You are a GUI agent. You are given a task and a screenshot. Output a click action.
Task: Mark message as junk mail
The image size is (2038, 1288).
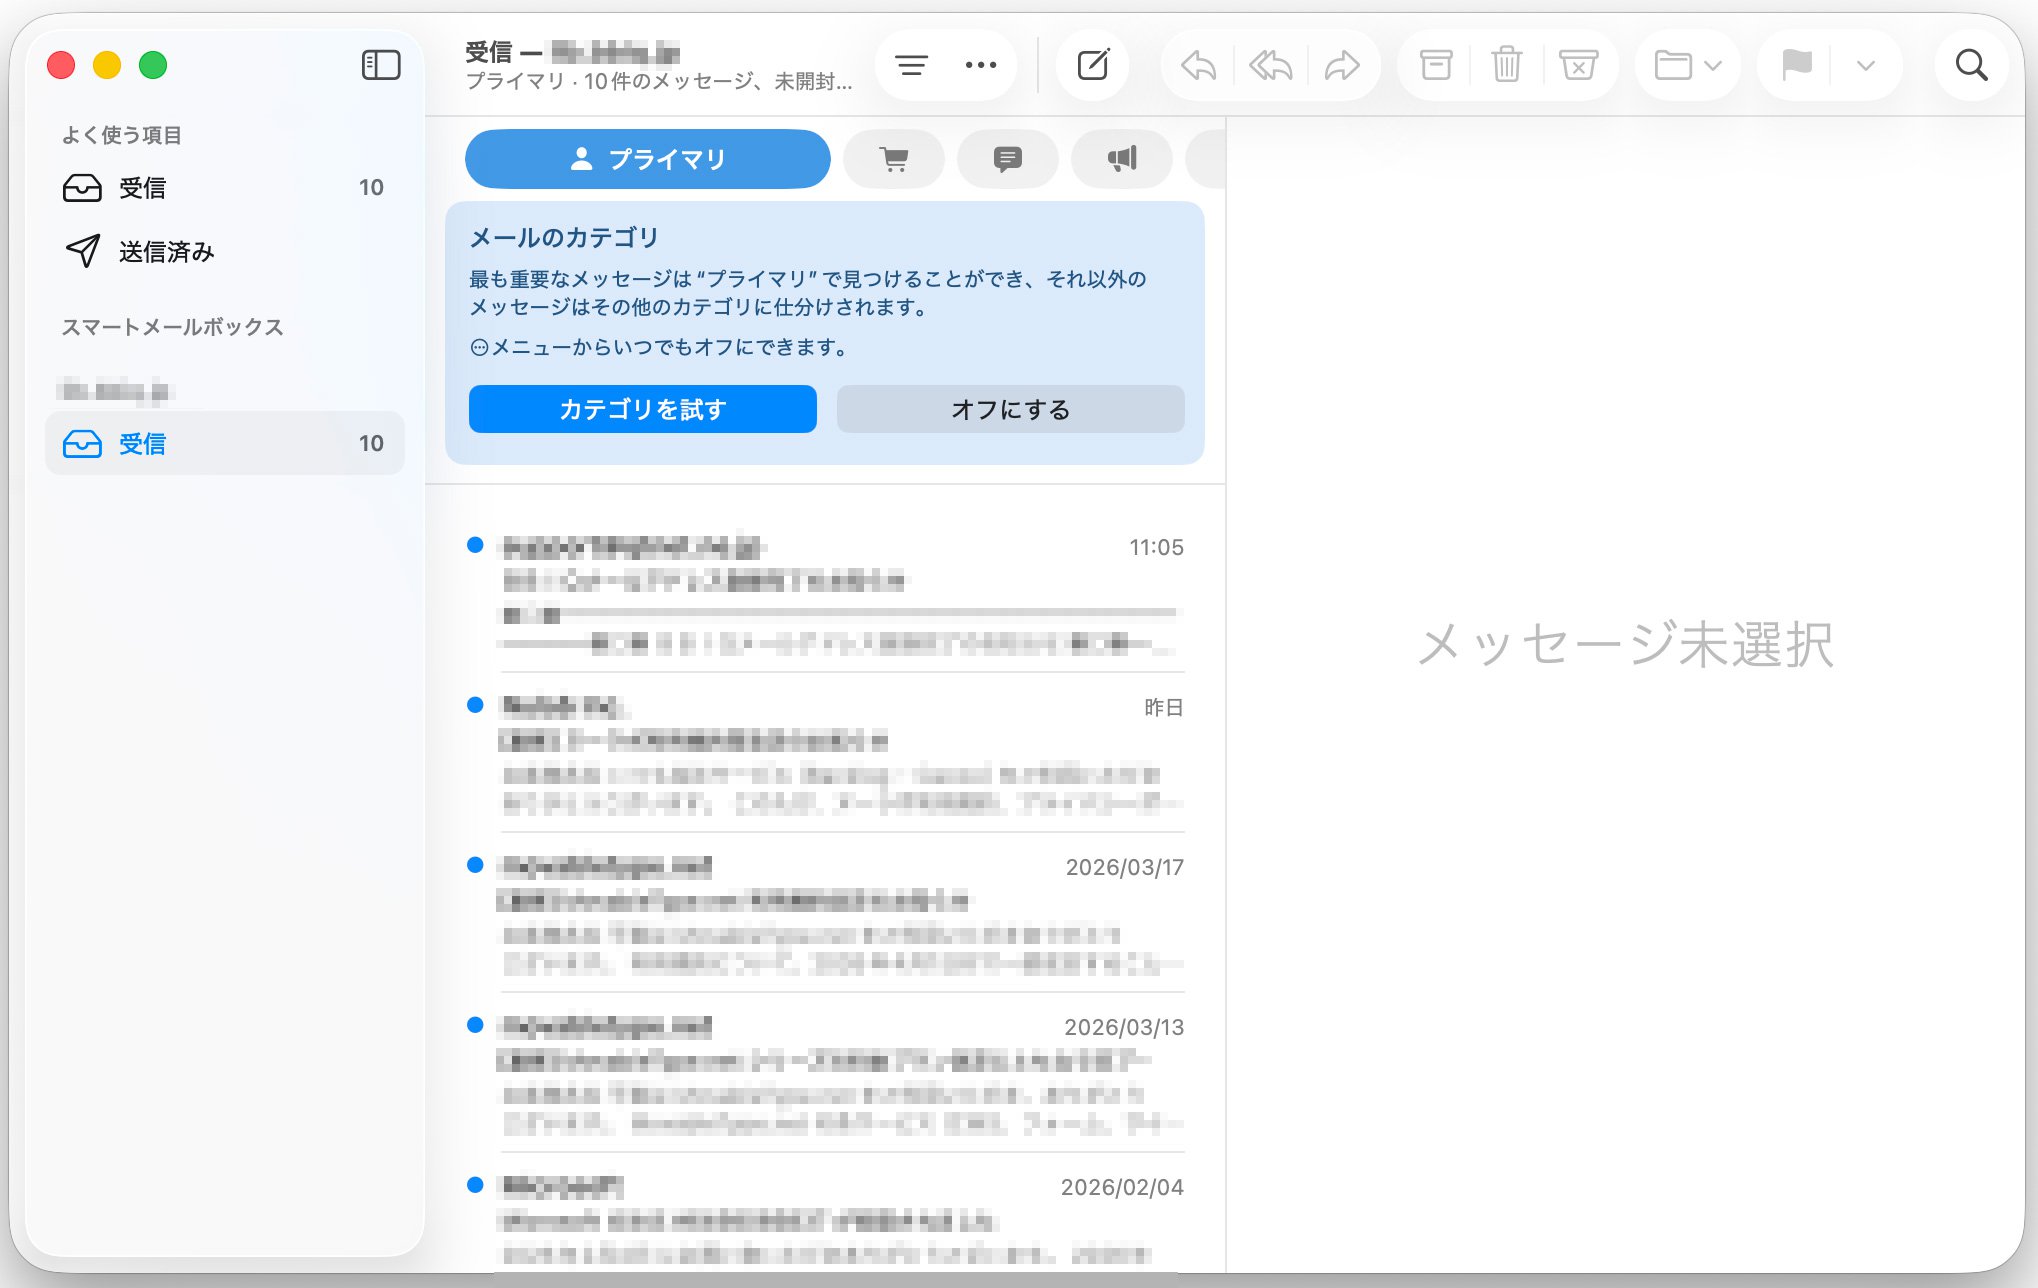1578,64
